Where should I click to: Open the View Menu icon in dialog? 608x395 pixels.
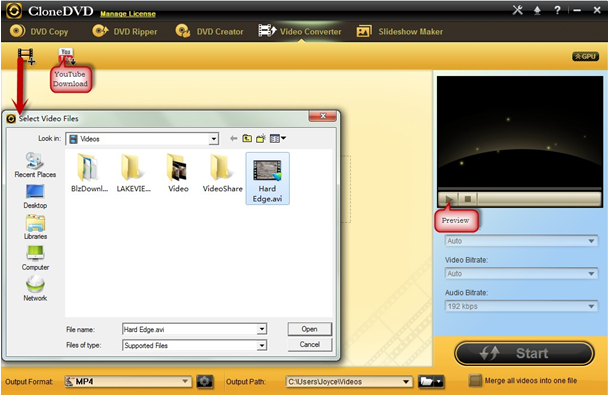pos(278,138)
